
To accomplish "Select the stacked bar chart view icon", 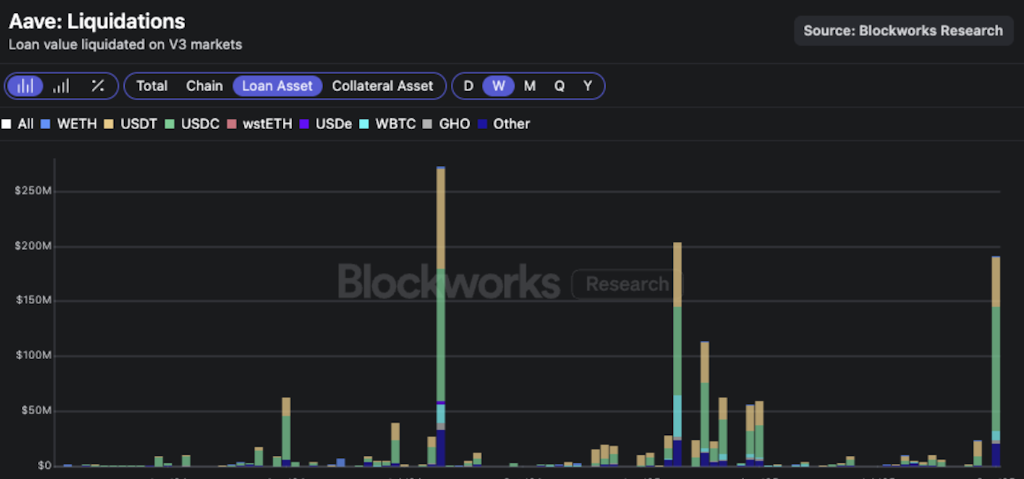I will pos(25,86).
